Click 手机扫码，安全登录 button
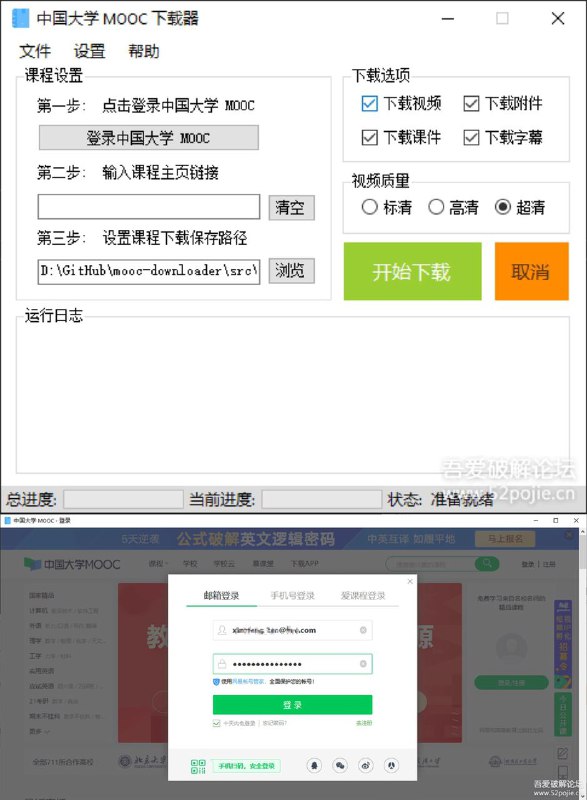The image size is (587, 800). 246,766
